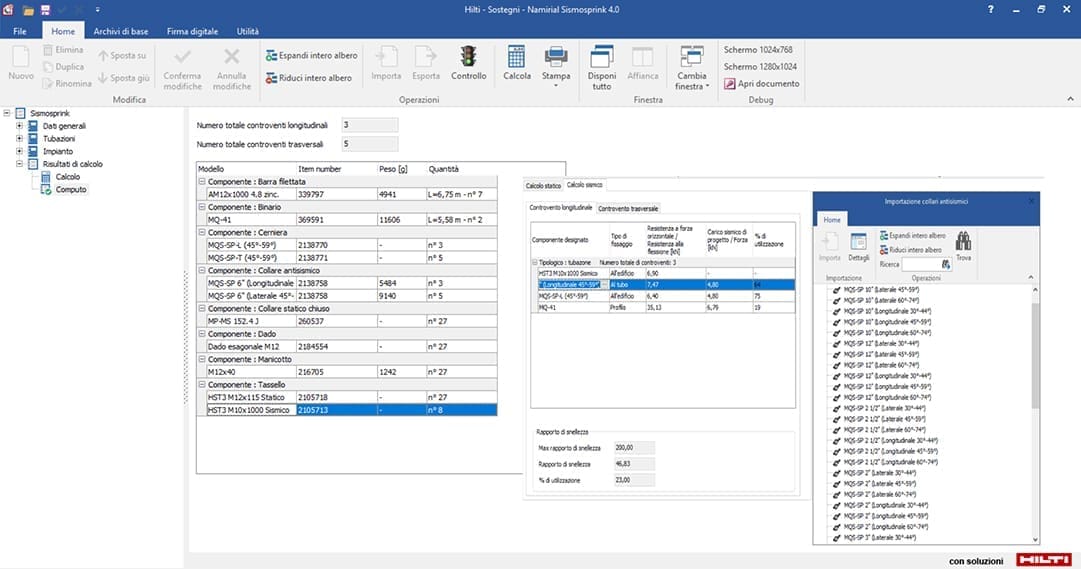The height and width of the screenshot is (569, 1081).
Task: Select the MQ-41 table row
Action: [352, 220]
